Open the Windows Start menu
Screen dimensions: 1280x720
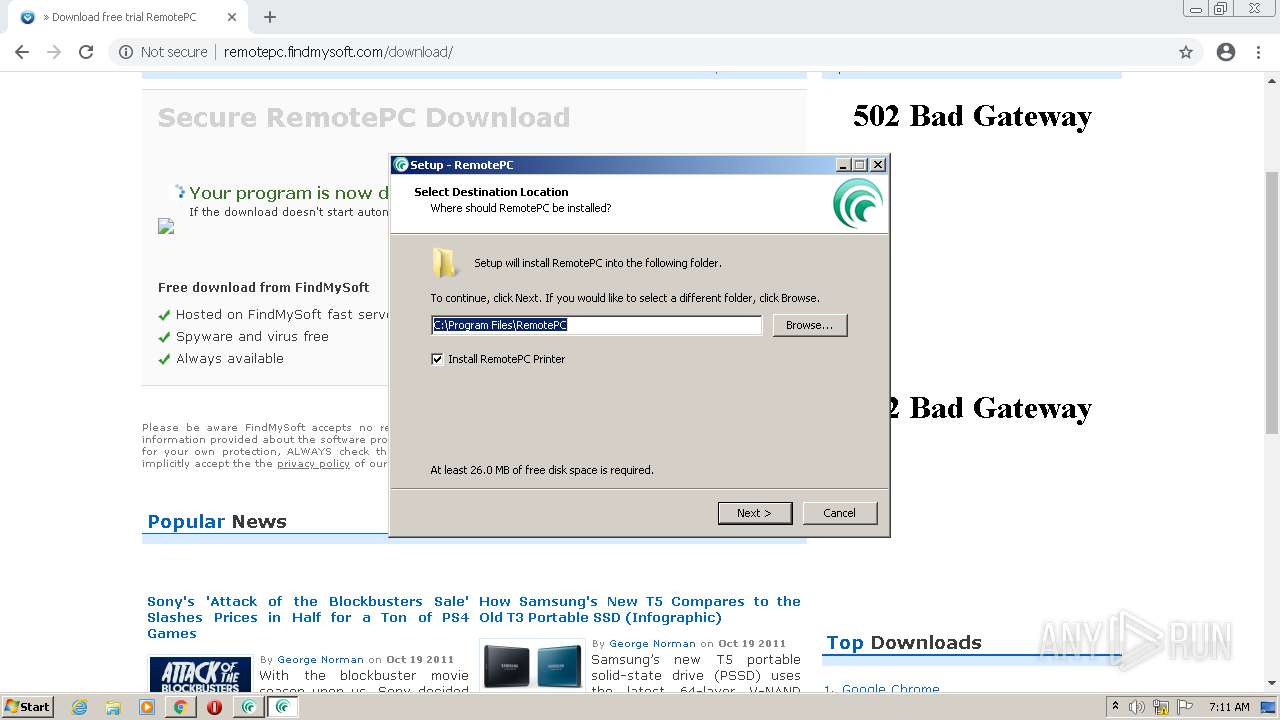27,707
